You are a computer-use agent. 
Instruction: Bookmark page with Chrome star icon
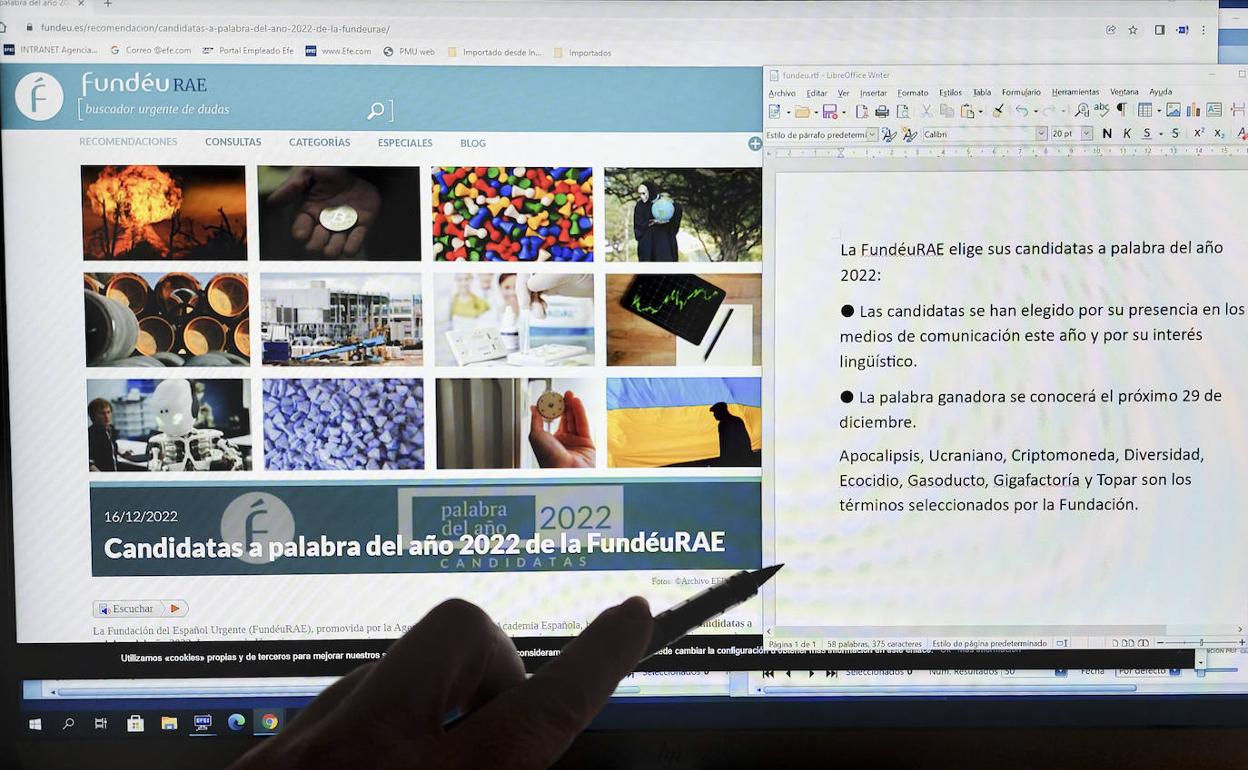pyautogui.click(x=1133, y=30)
